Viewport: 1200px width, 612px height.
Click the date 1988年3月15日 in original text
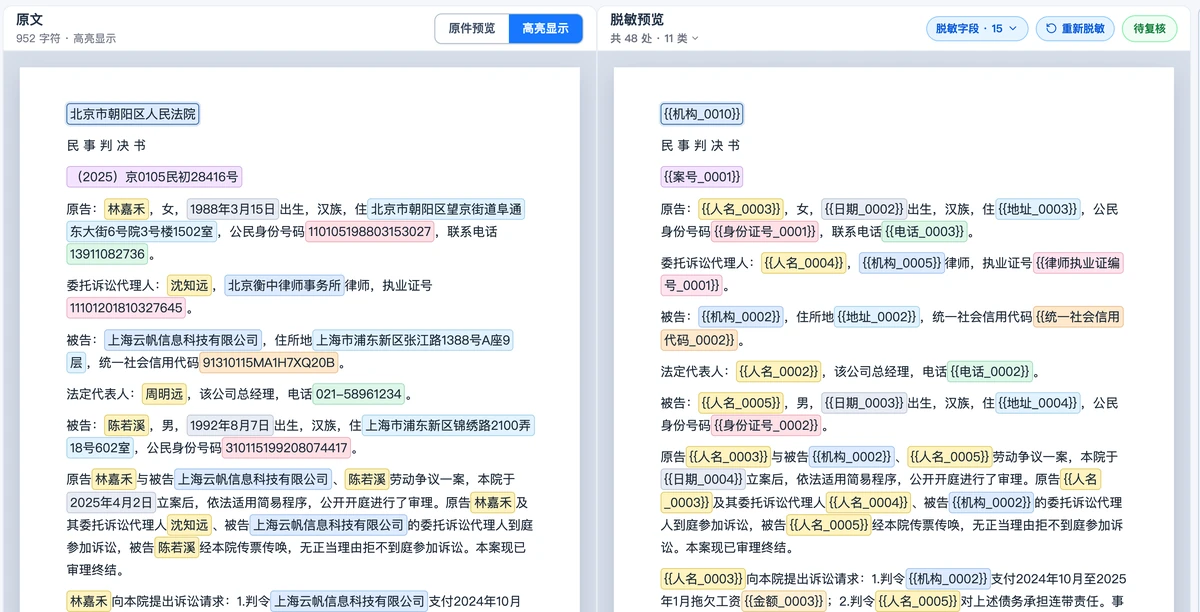232,209
